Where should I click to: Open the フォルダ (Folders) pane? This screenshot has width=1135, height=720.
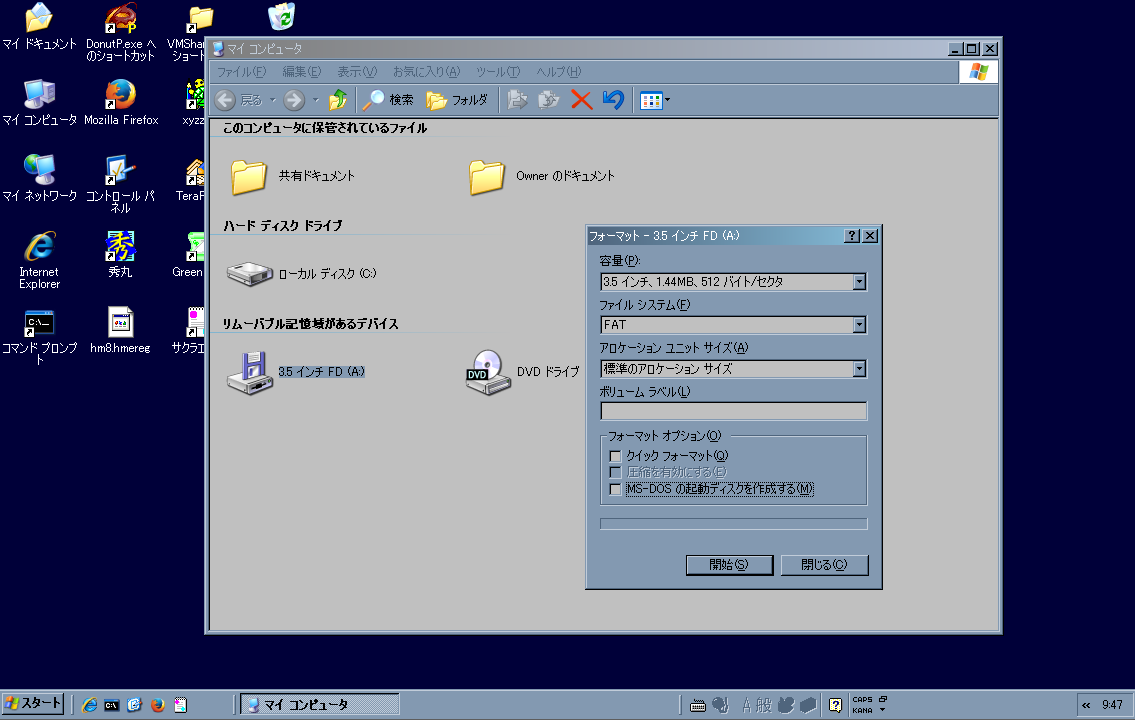tap(454, 100)
